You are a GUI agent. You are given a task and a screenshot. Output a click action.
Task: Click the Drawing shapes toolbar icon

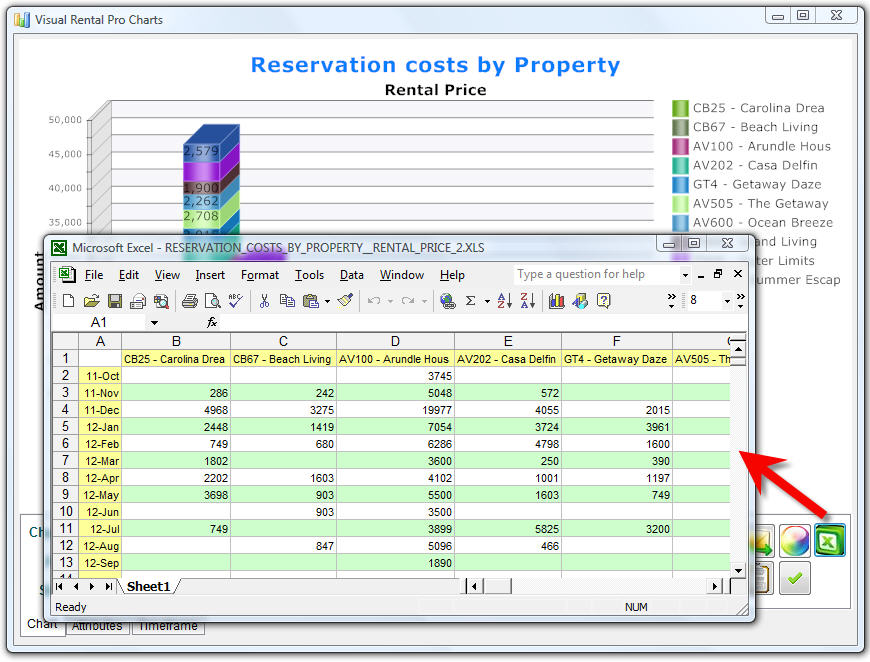coord(580,301)
